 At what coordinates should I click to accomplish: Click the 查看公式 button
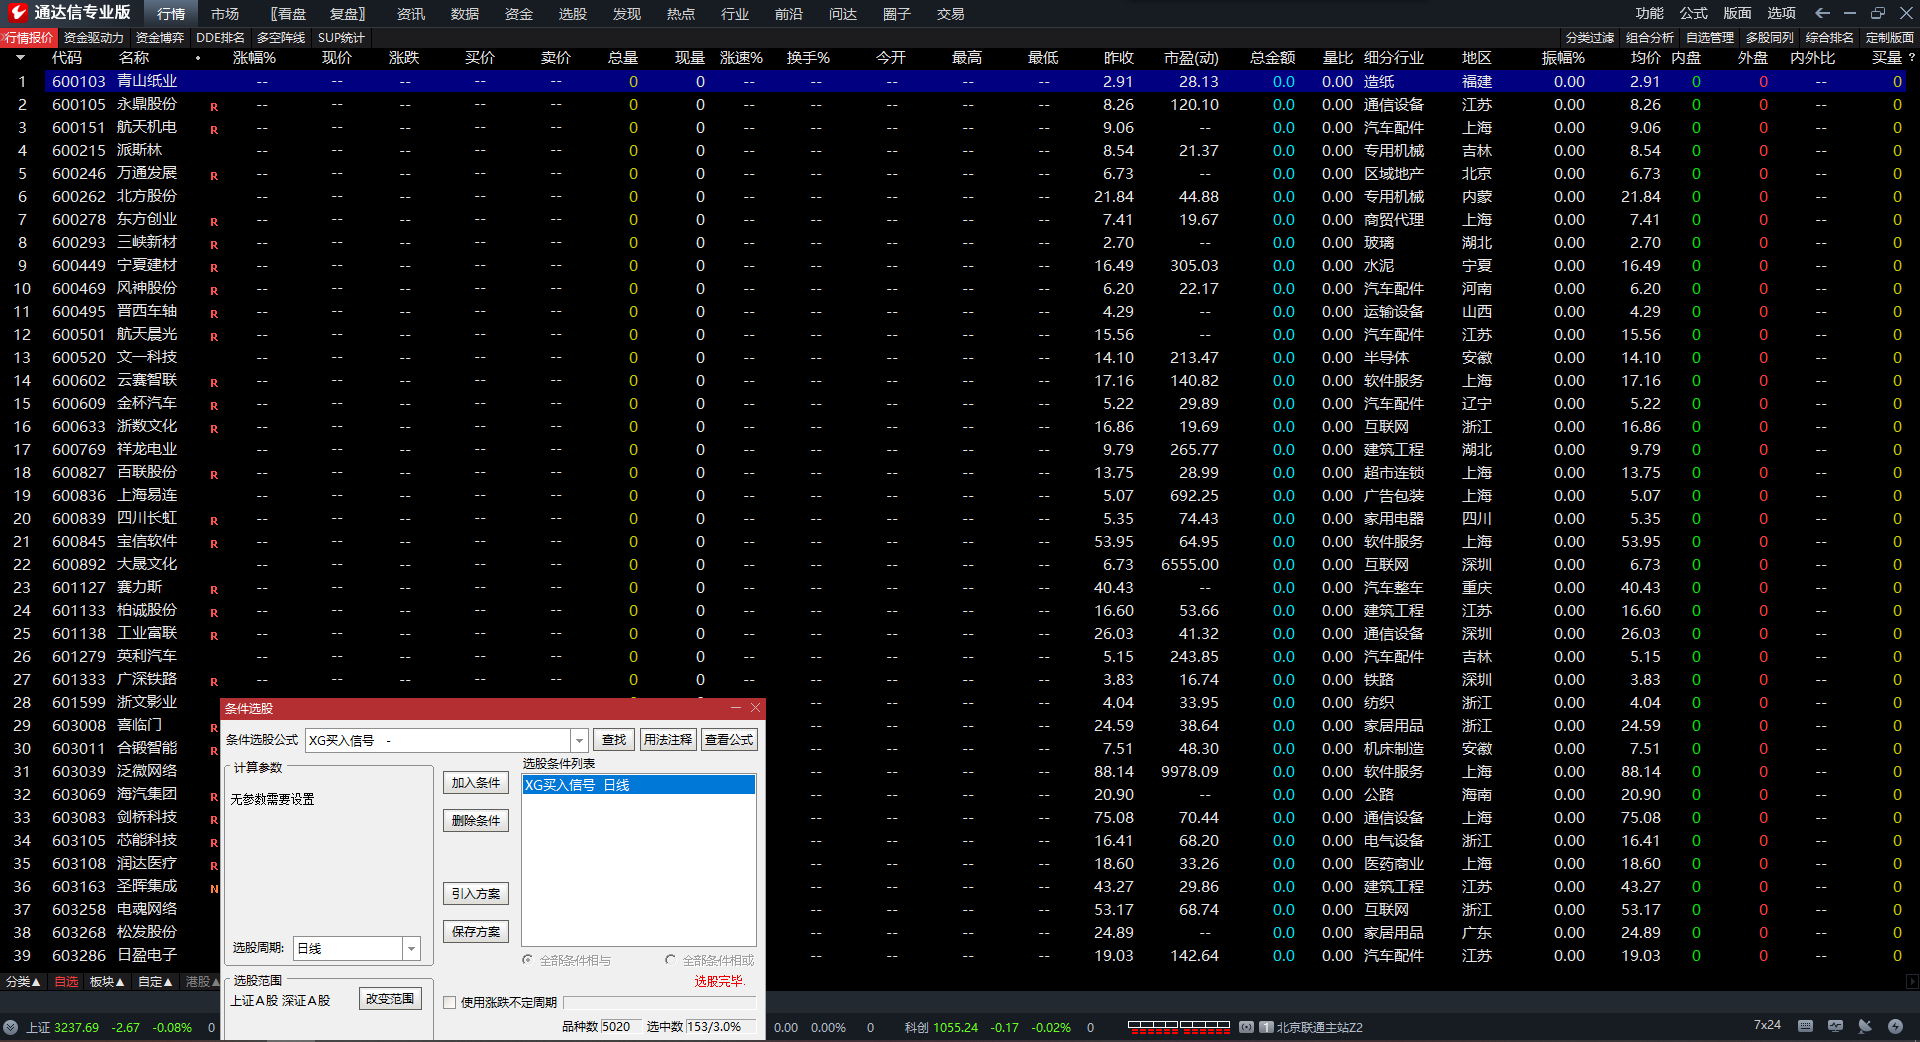point(729,740)
